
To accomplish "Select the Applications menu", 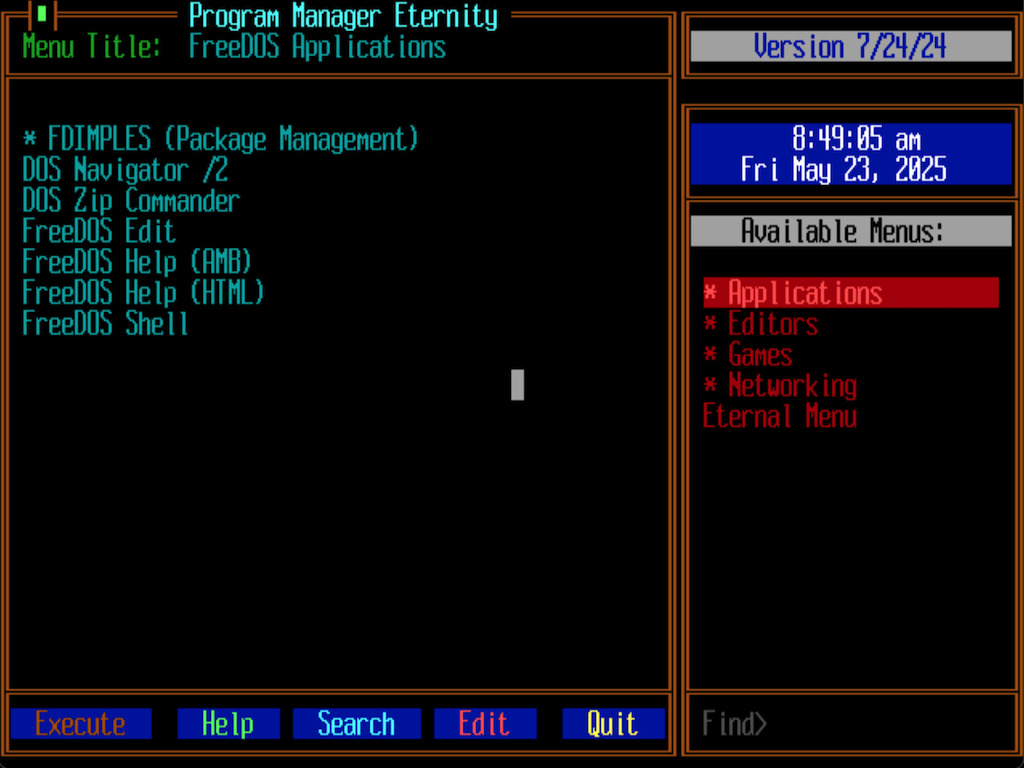I will tap(804, 293).
